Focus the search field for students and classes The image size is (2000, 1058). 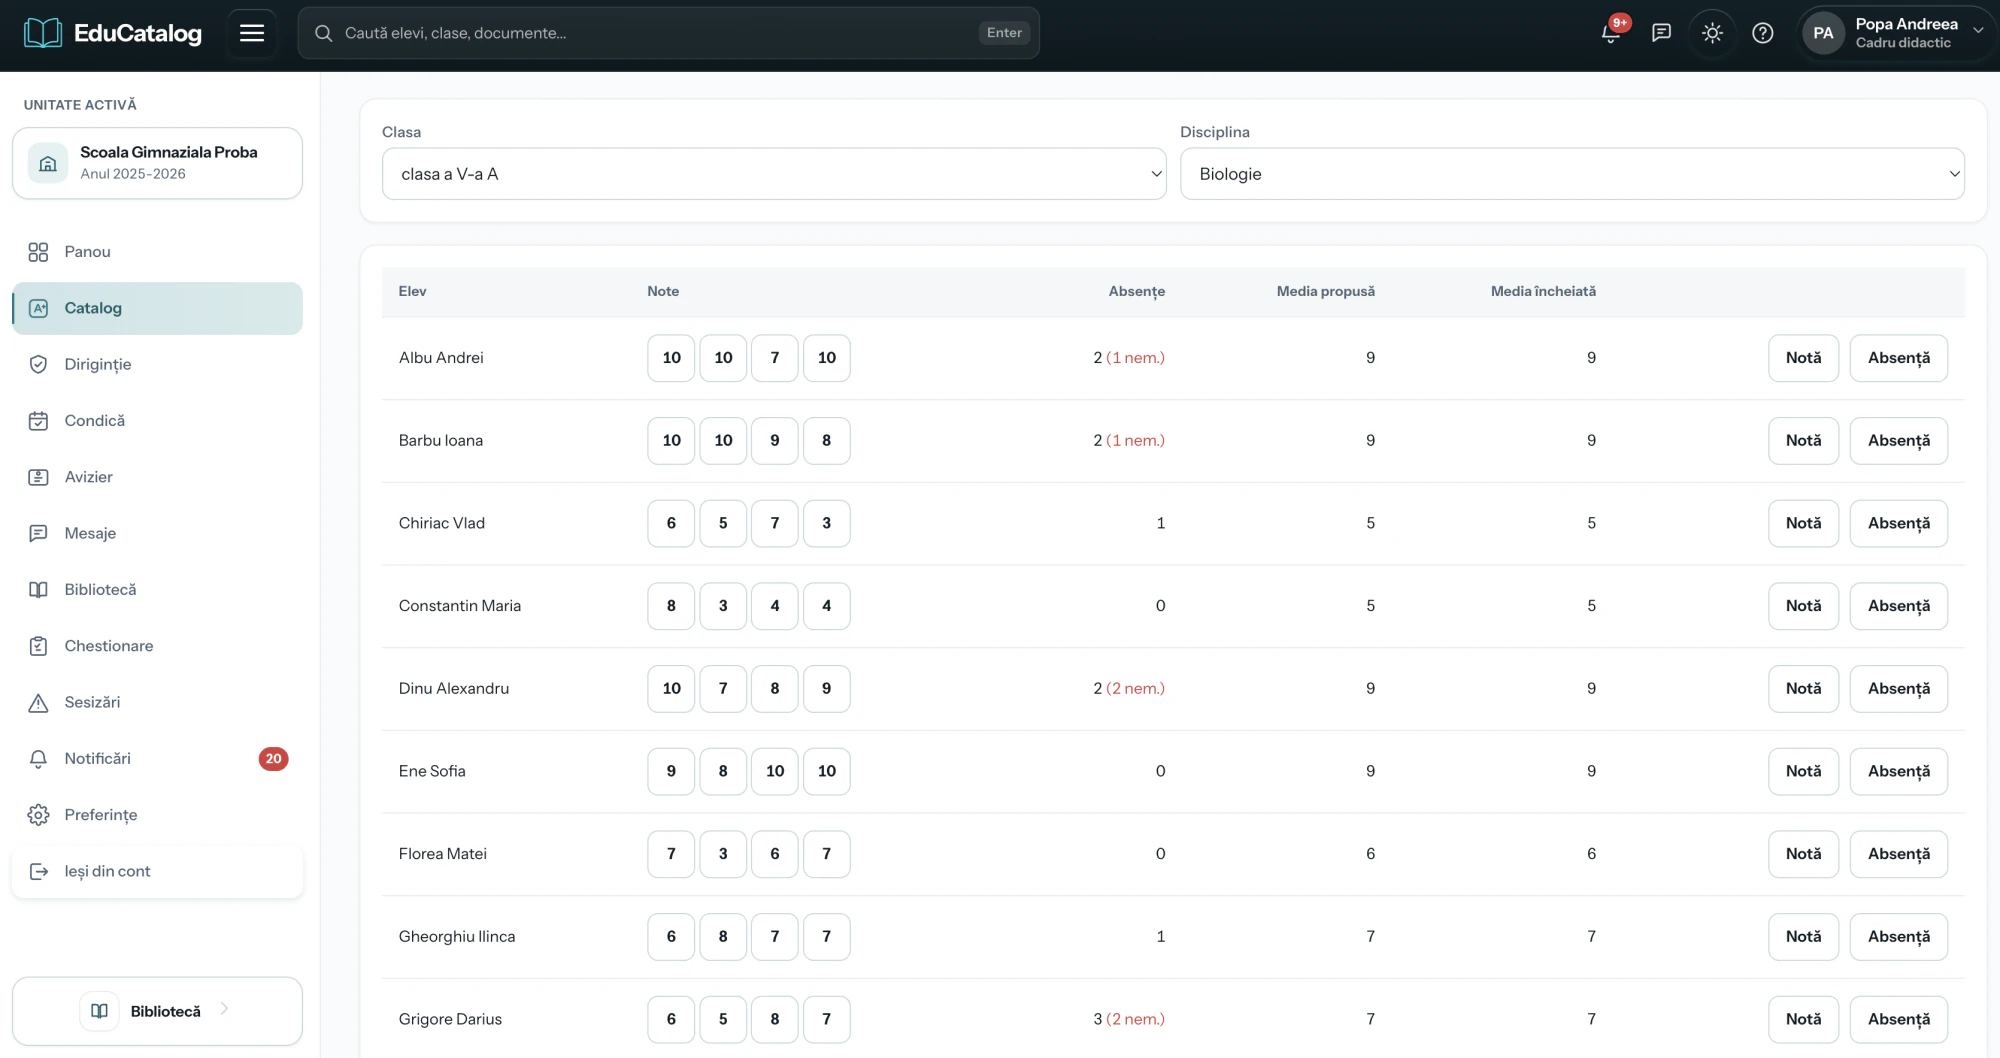click(668, 33)
